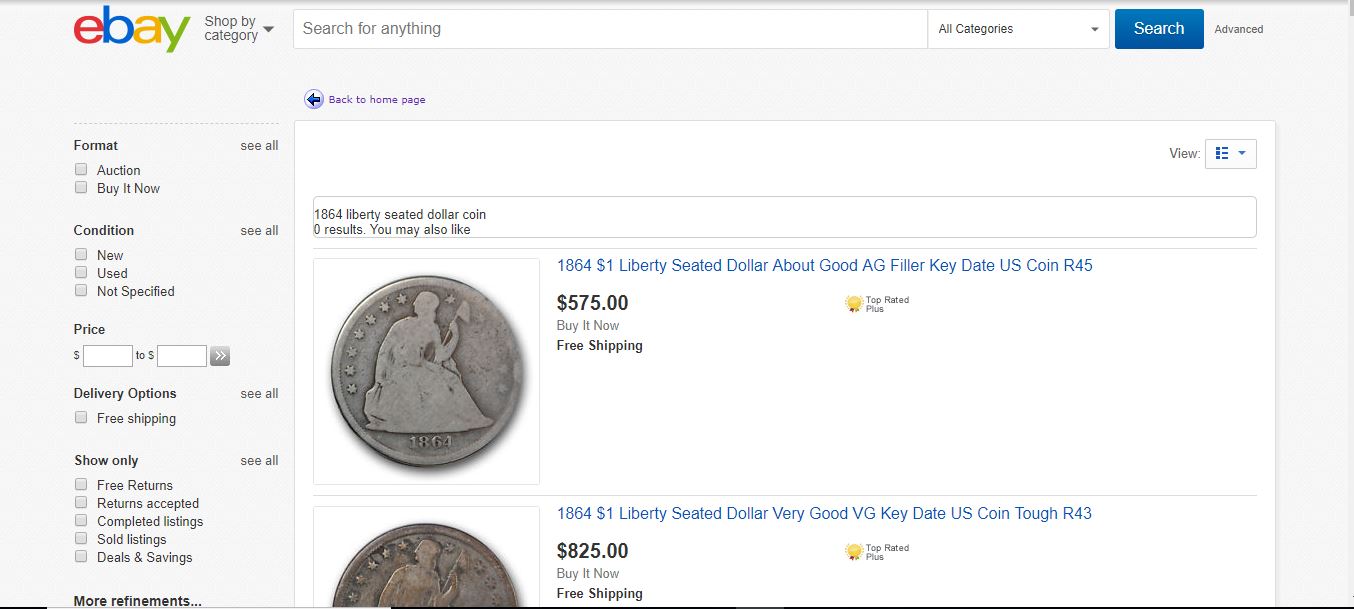Check the Buy It Now filter

(81, 188)
